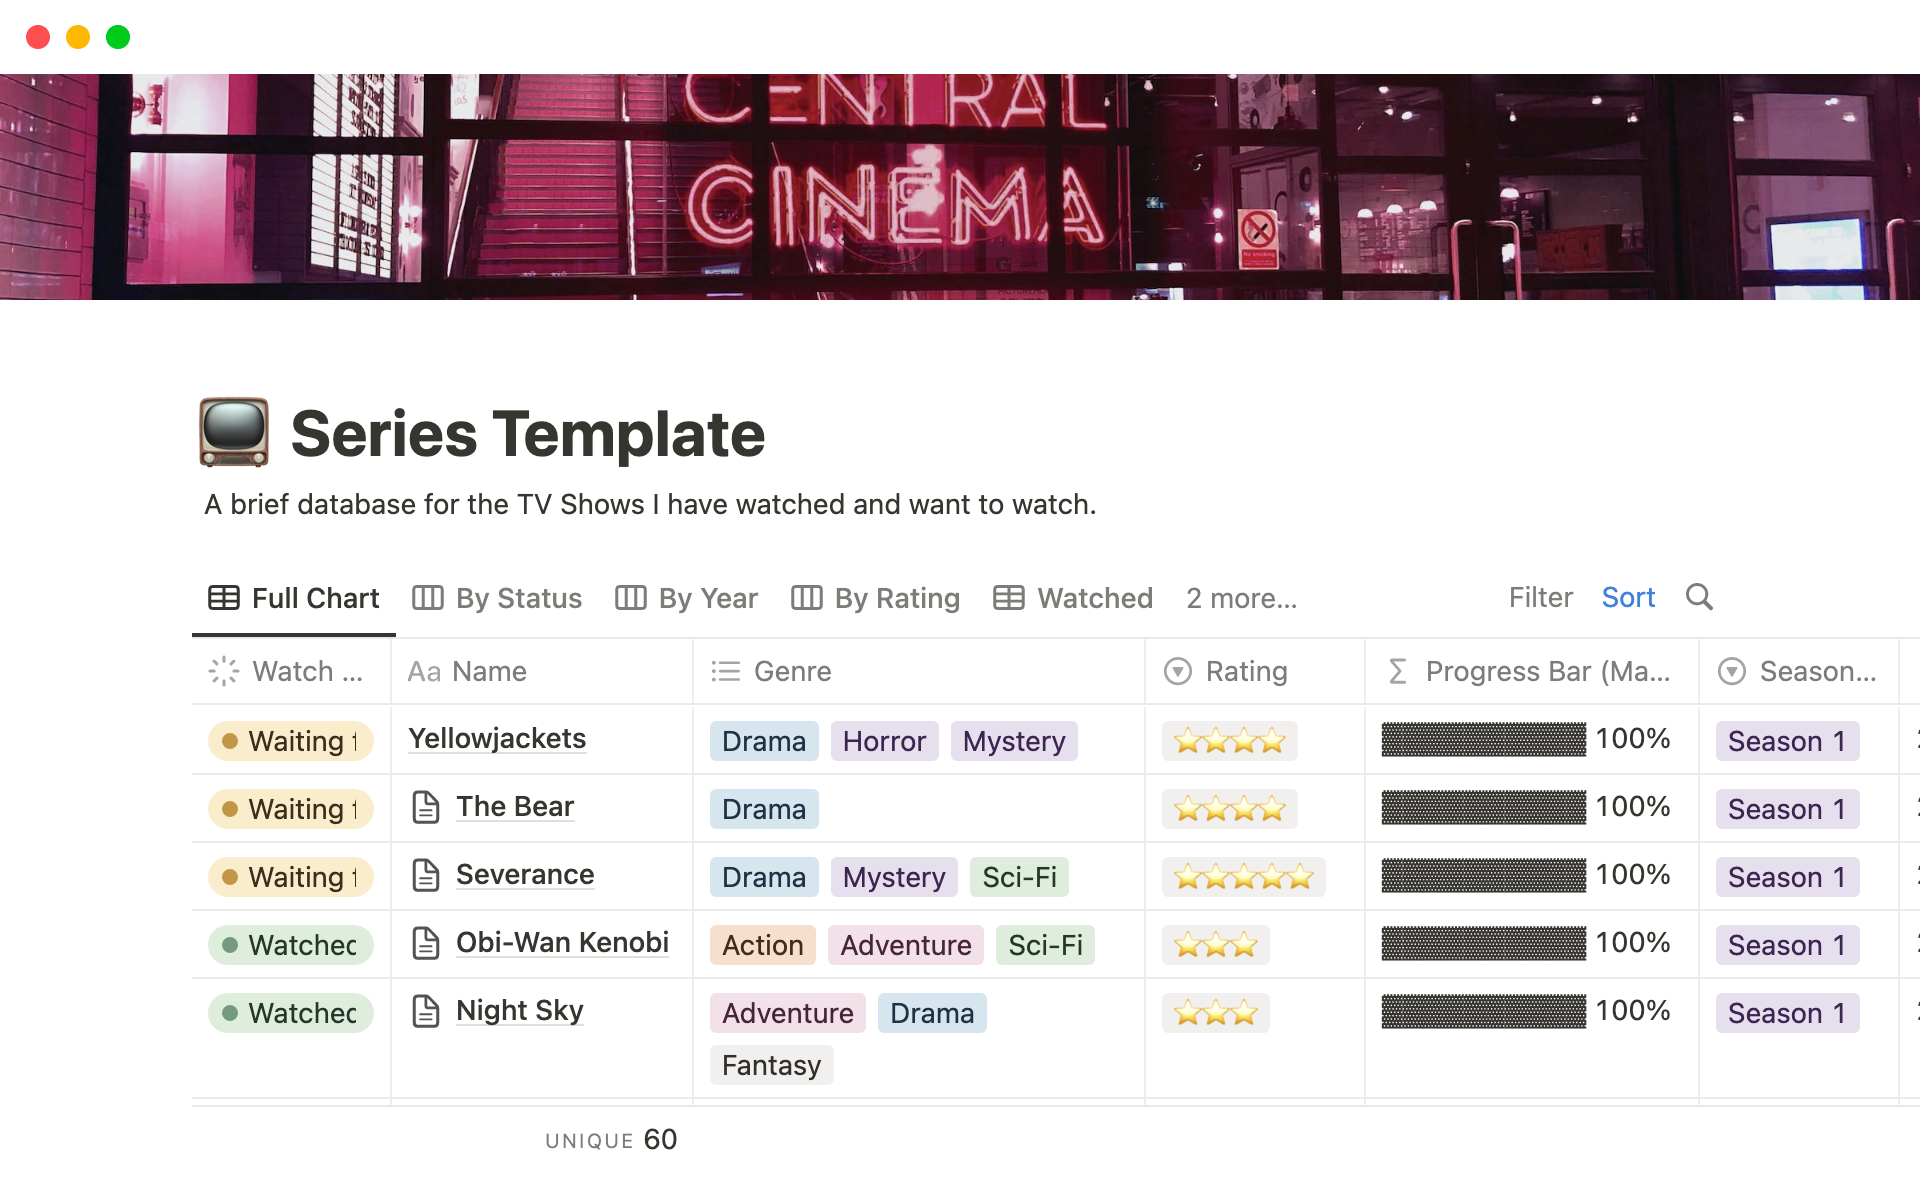Image resolution: width=1920 pixels, height=1200 pixels.
Task: Open the Yellowjackets page link
Action: coord(497,738)
